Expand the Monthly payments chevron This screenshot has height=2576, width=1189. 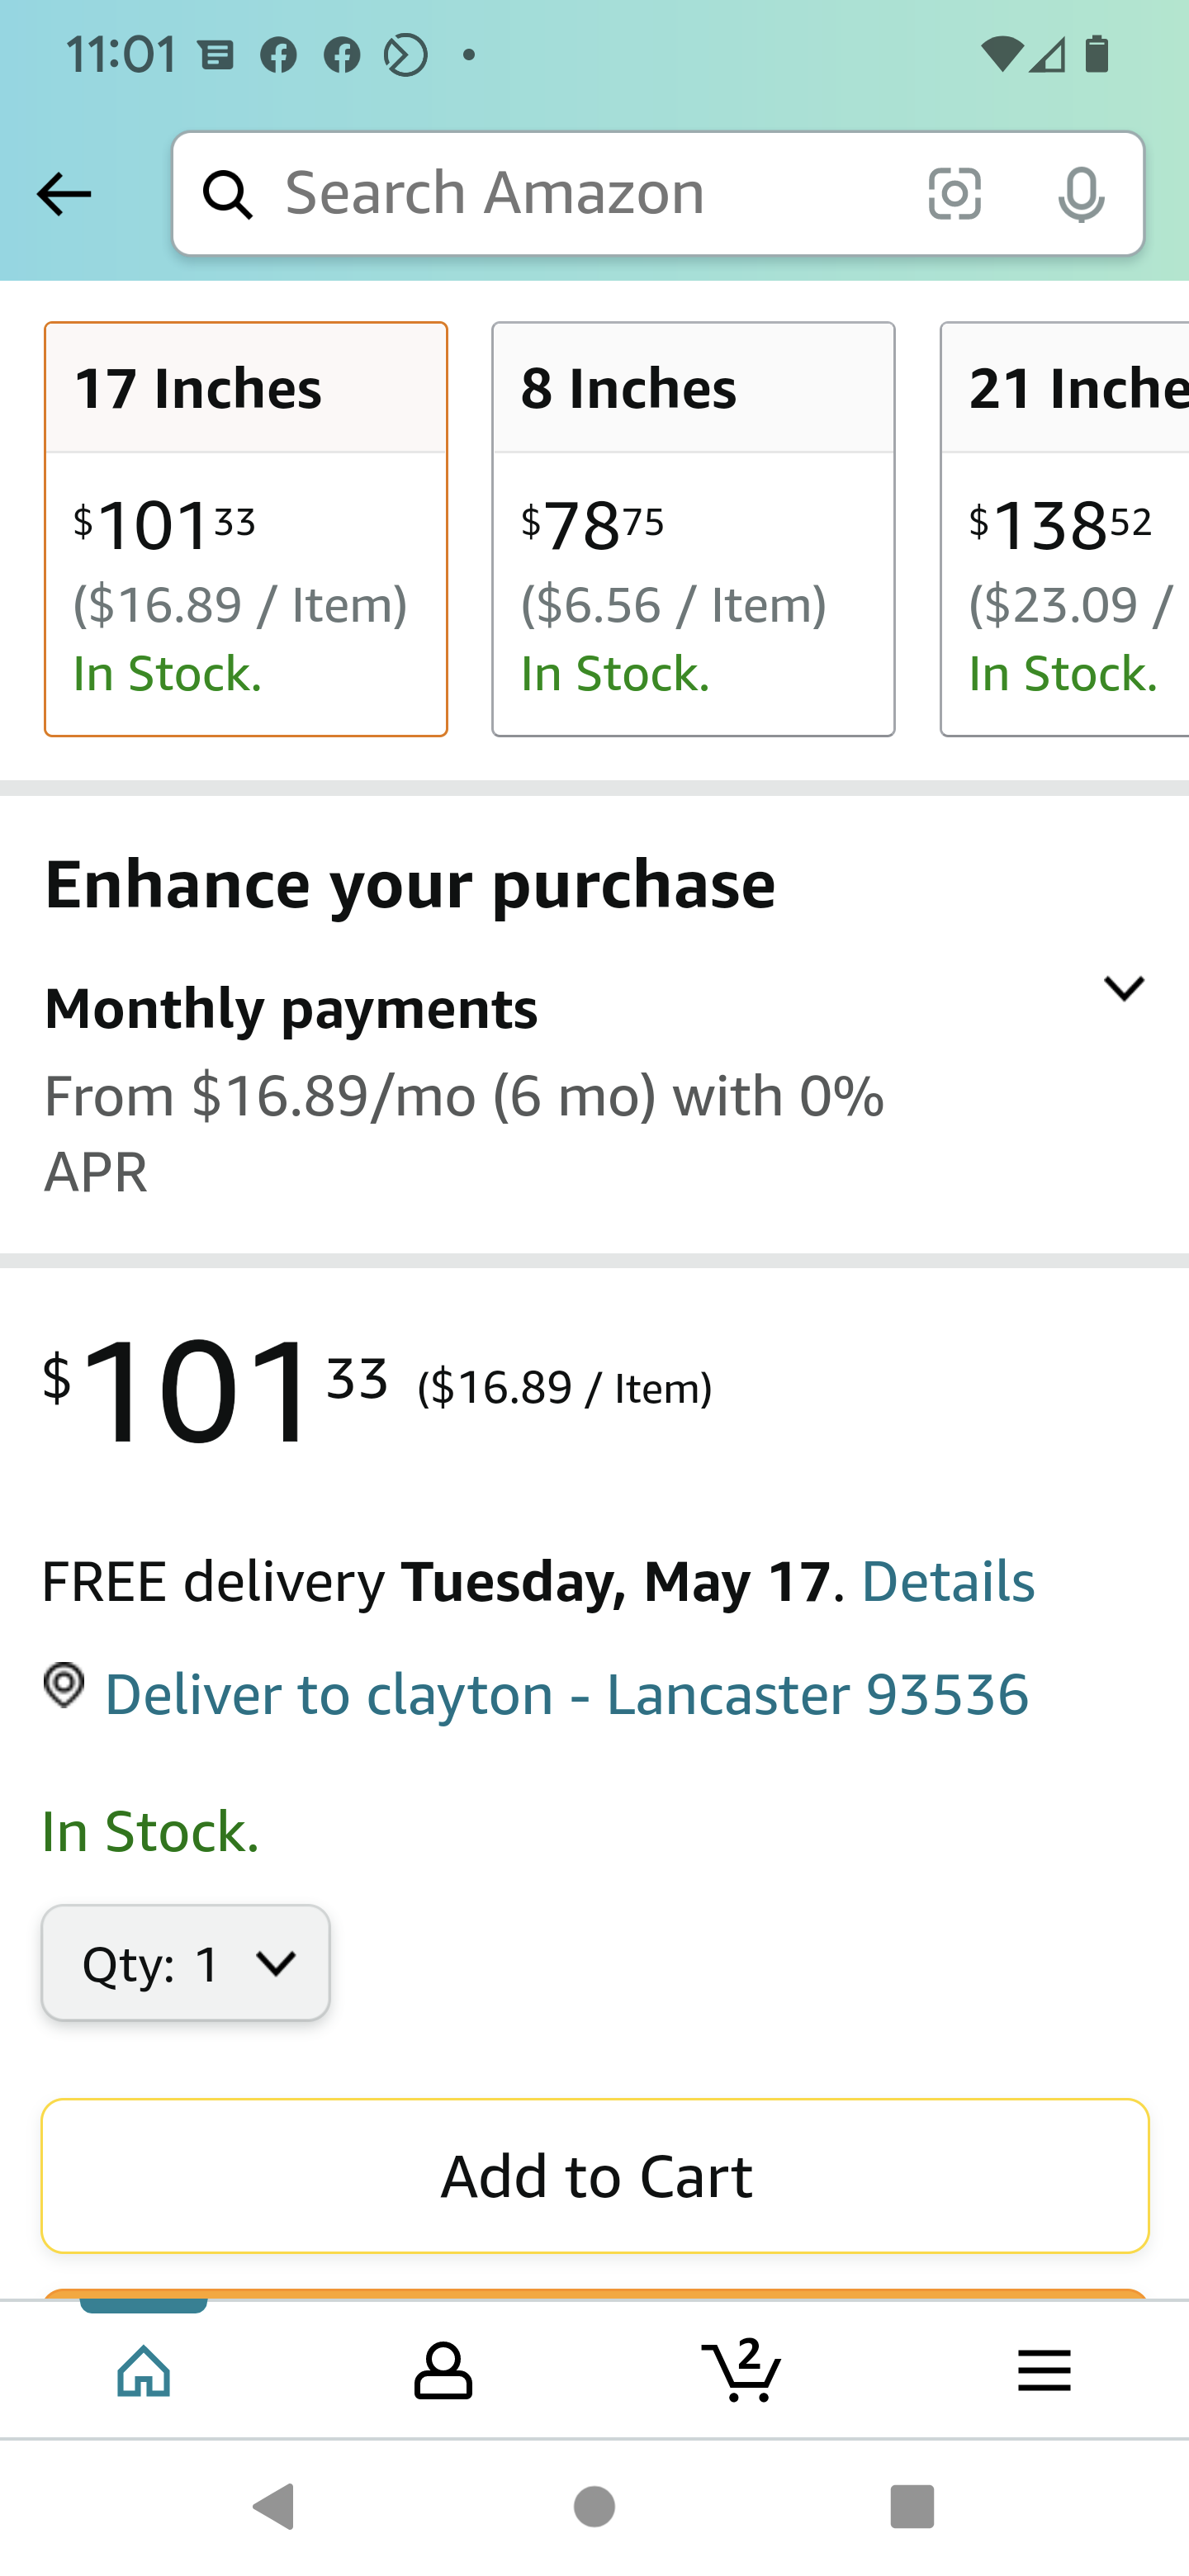pyautogui.click(x=1123, y=989)
